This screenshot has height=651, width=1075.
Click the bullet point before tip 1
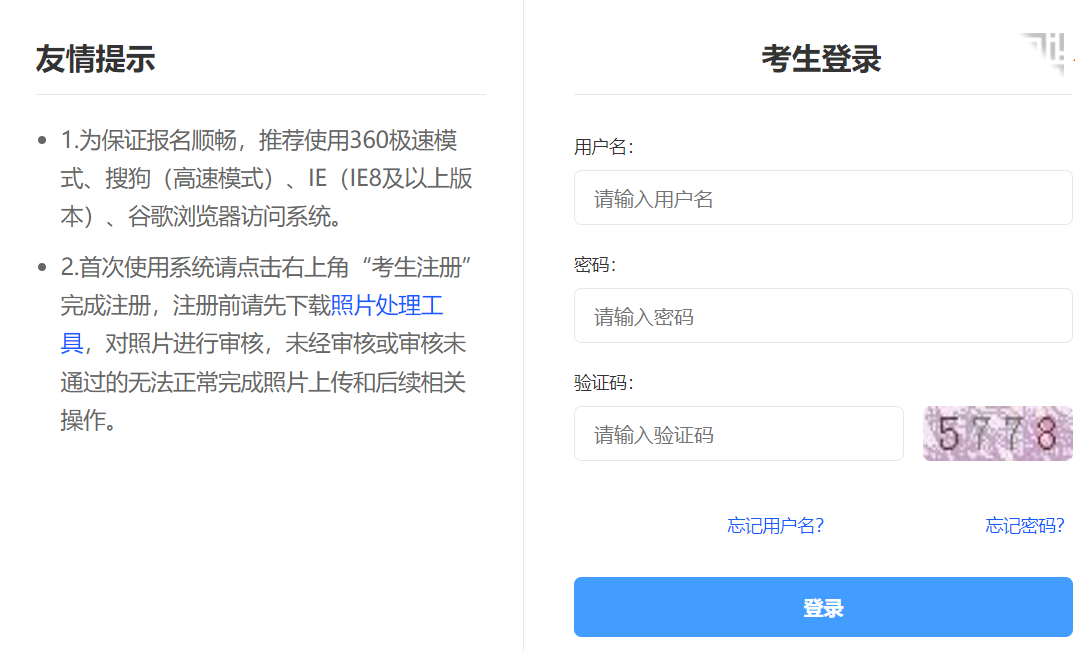click(42, 140)
